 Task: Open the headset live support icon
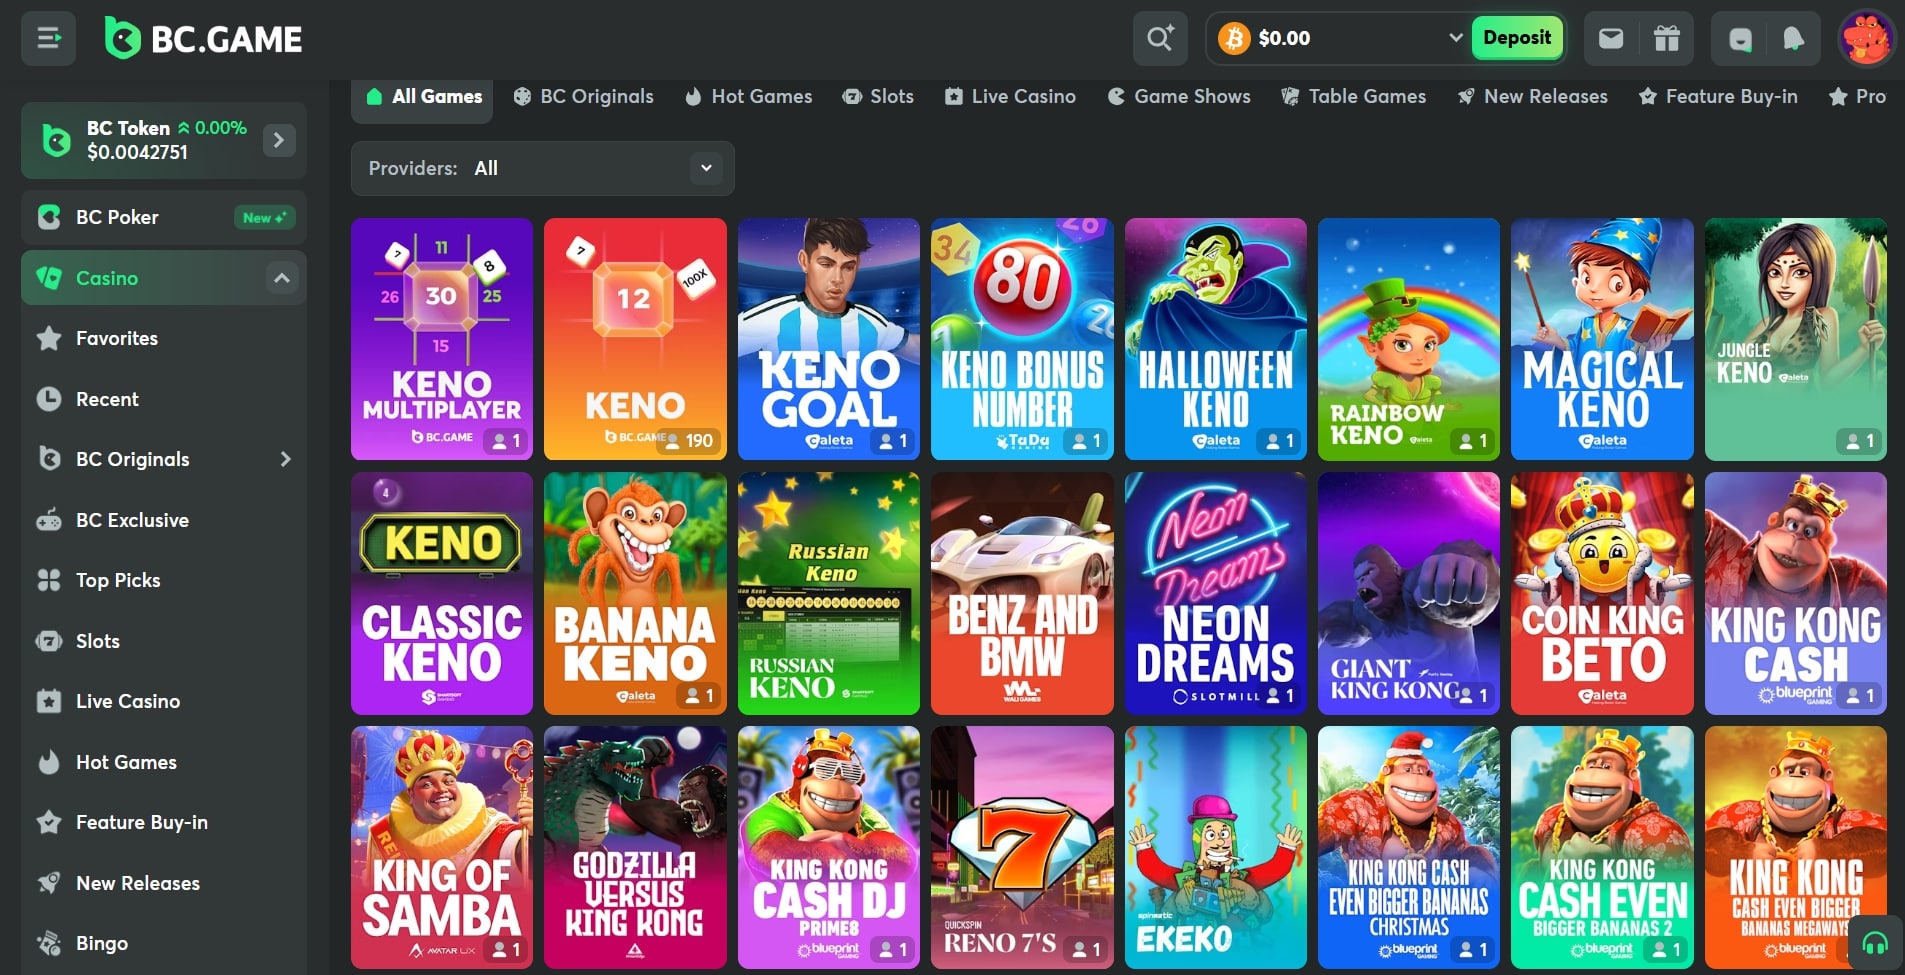click(1875, 943)
